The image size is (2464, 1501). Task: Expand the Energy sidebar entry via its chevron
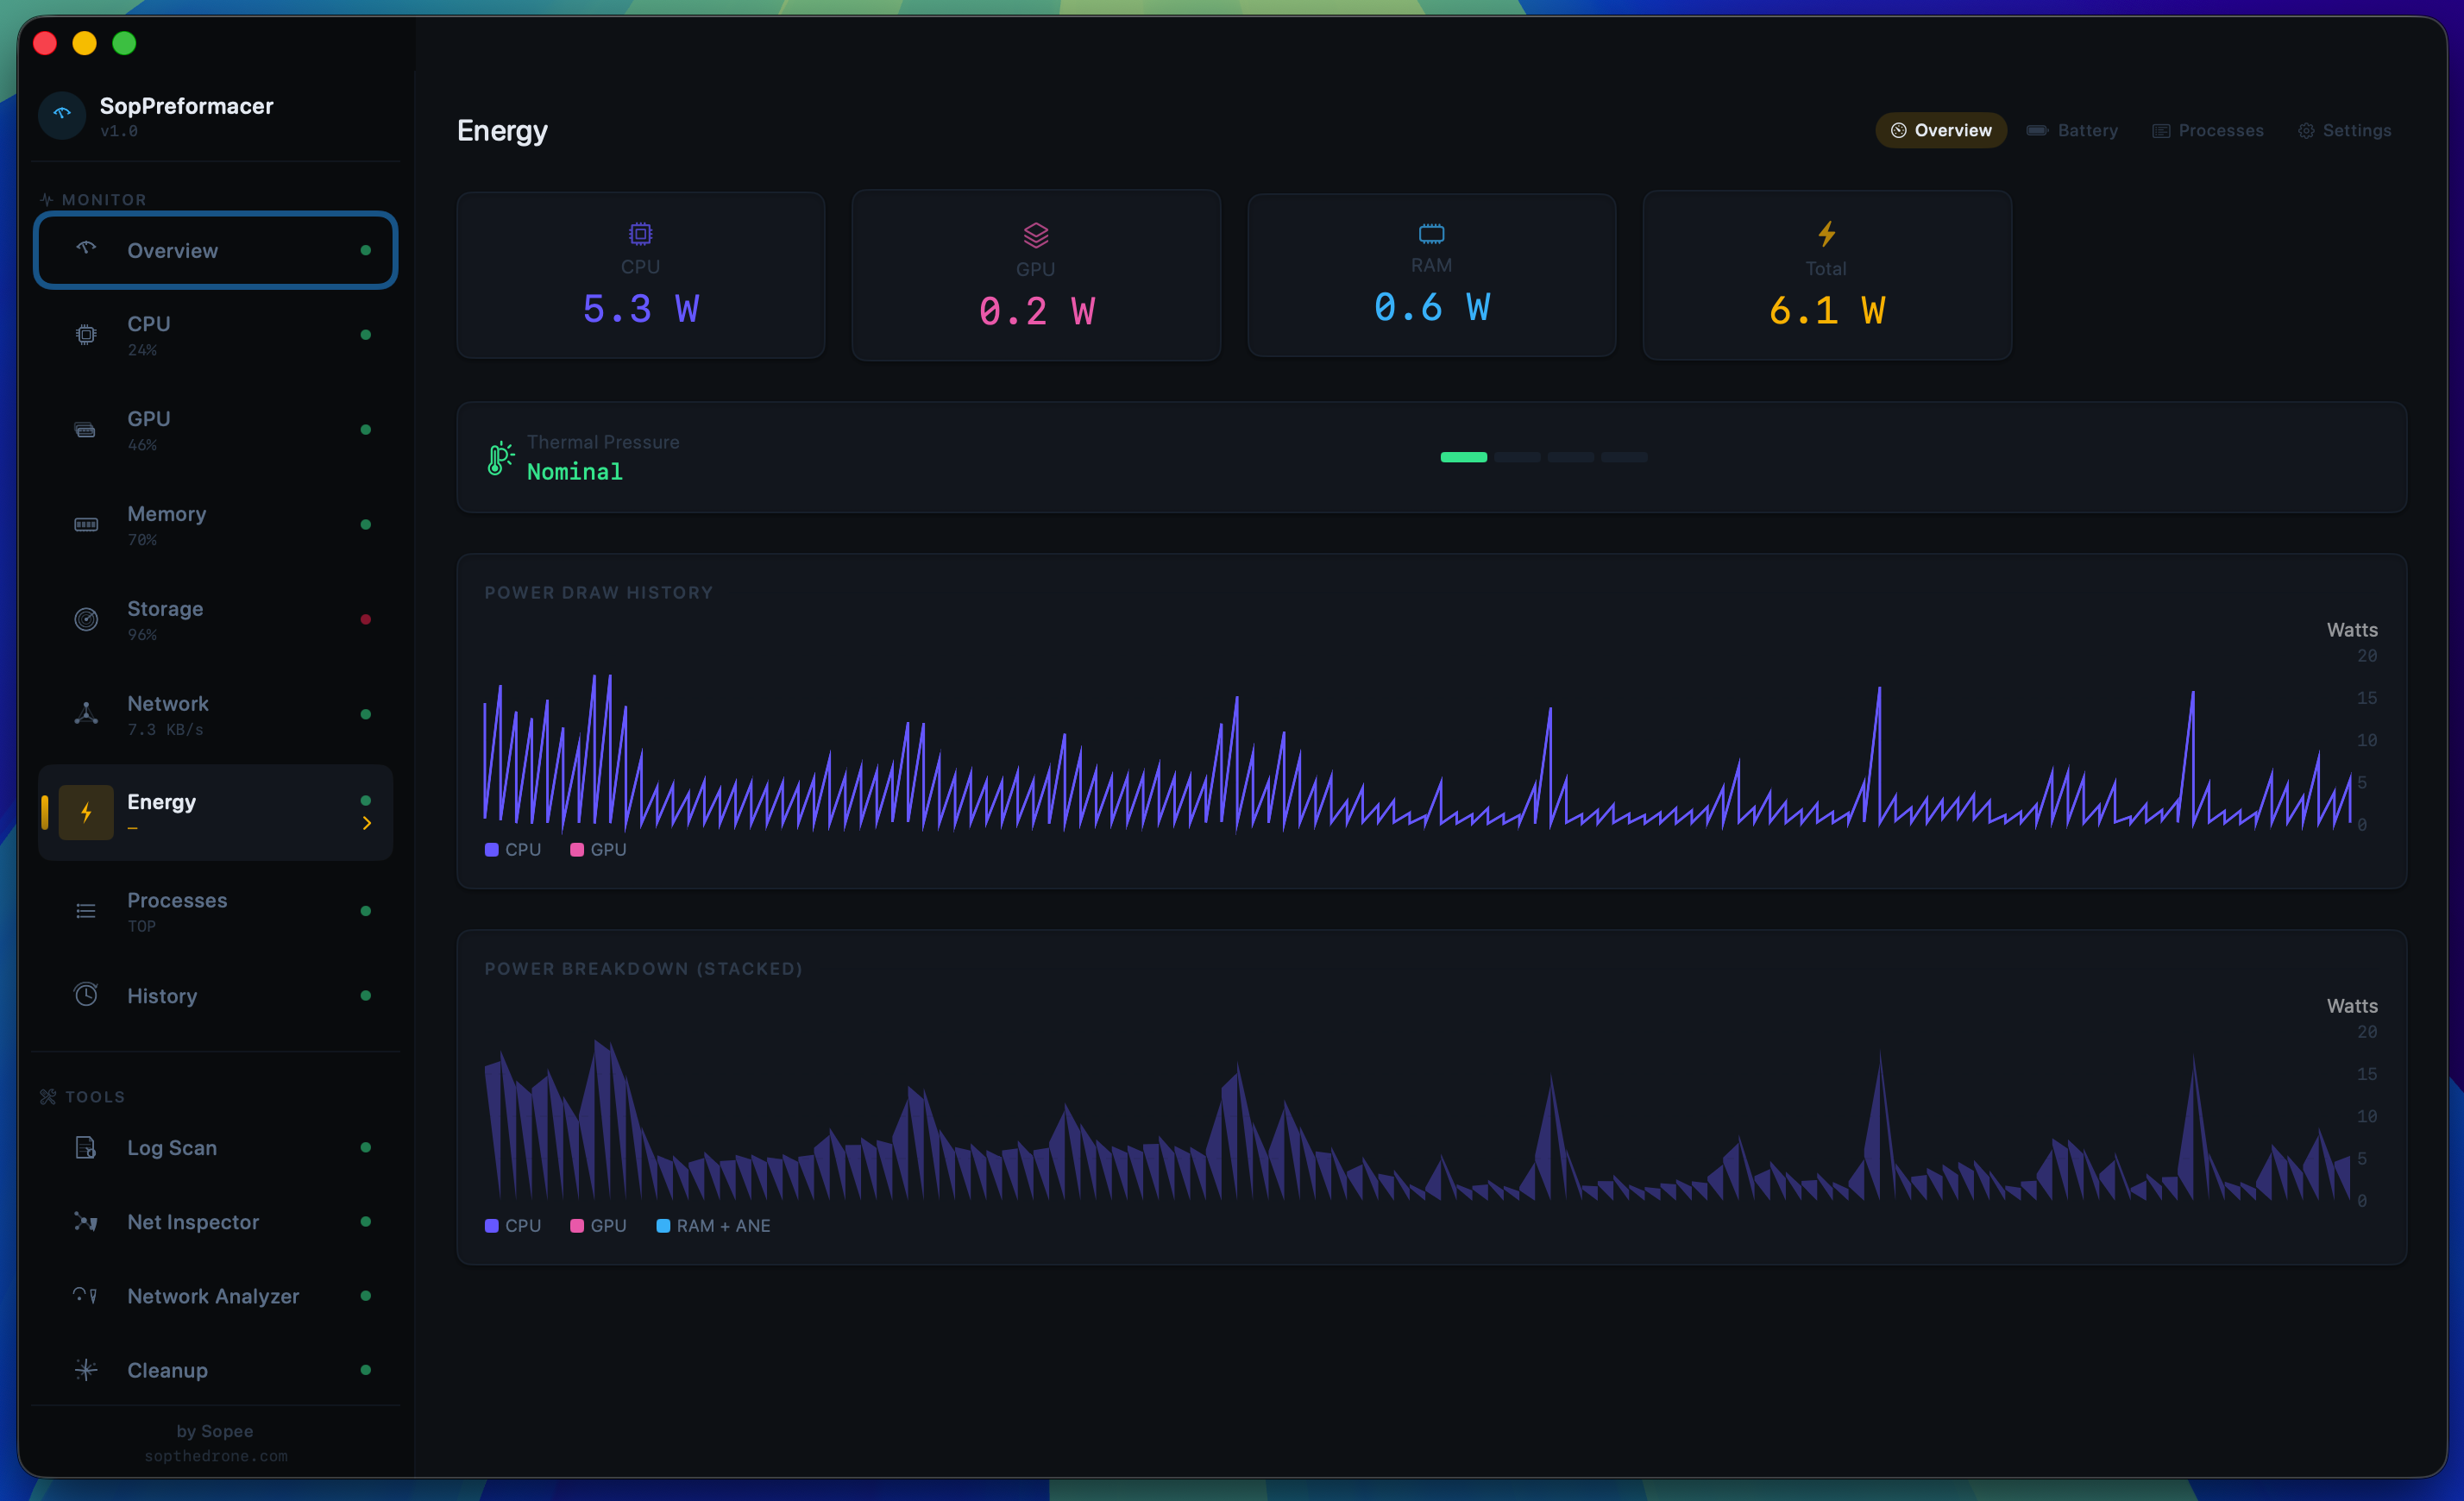(367, 823)
